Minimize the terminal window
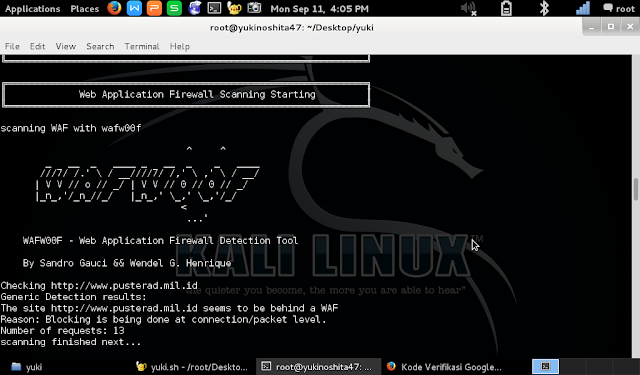 click(x=591, y=27)
